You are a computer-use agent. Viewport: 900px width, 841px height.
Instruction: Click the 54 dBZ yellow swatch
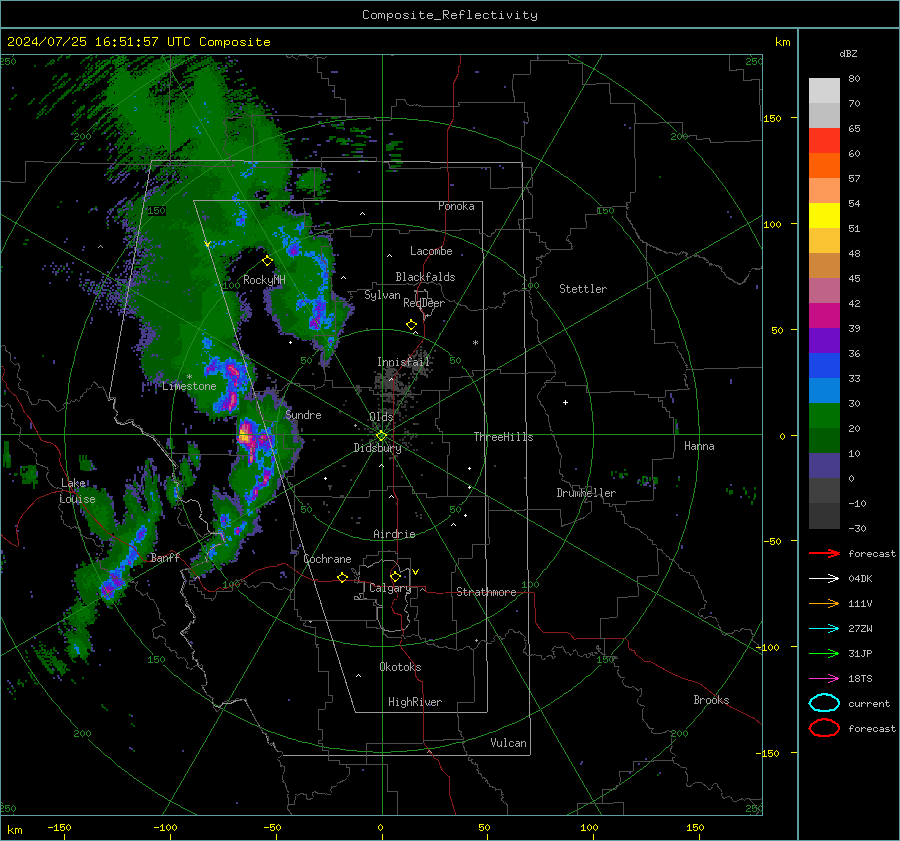[x=824, y=215]
